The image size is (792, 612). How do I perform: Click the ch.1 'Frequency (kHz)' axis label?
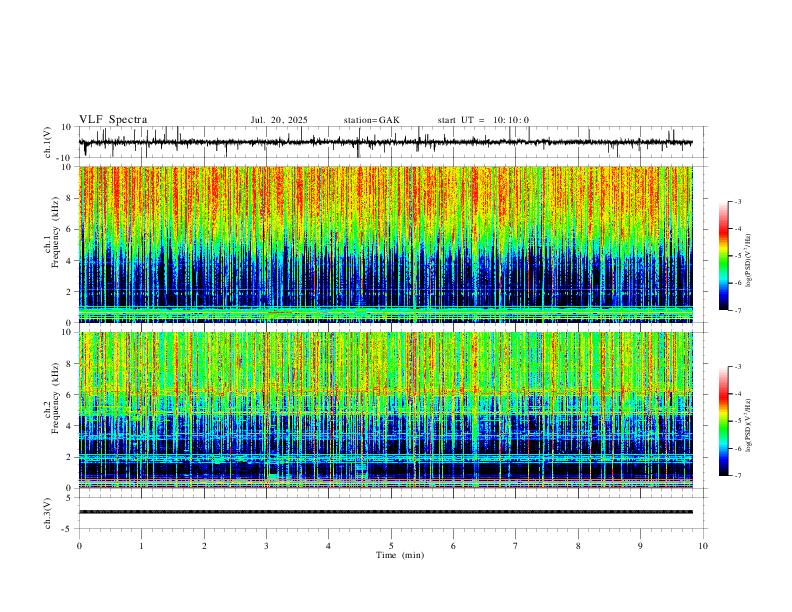coord(55,232)
